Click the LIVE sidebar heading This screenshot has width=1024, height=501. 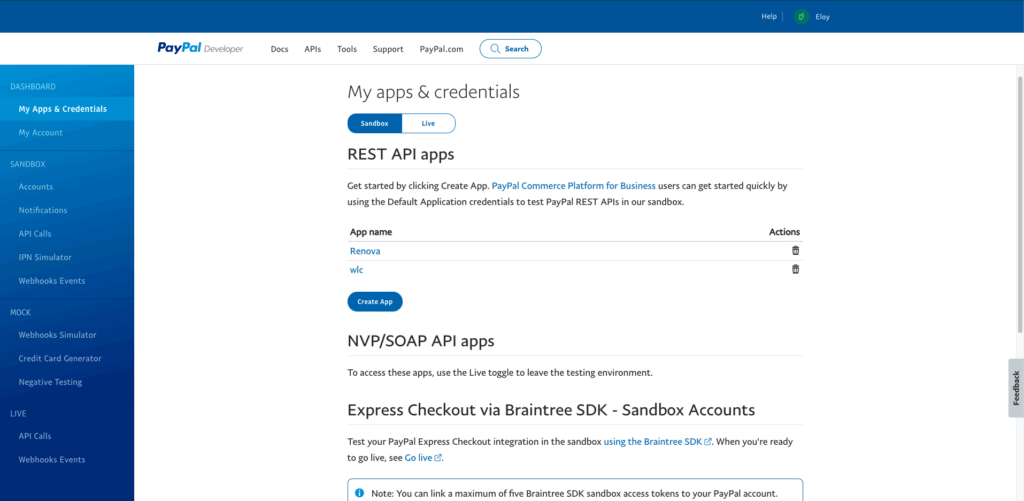(18, 413)
